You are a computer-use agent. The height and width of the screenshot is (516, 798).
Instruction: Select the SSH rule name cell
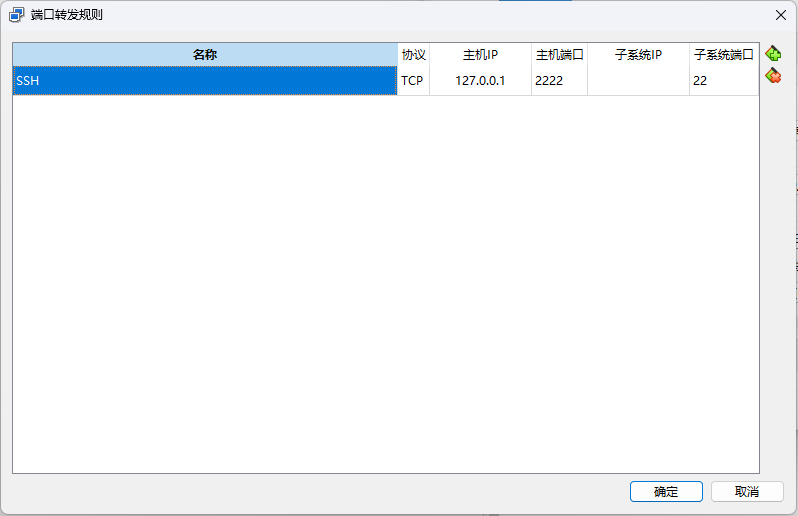pyautogui.click(x=205, y=80)
